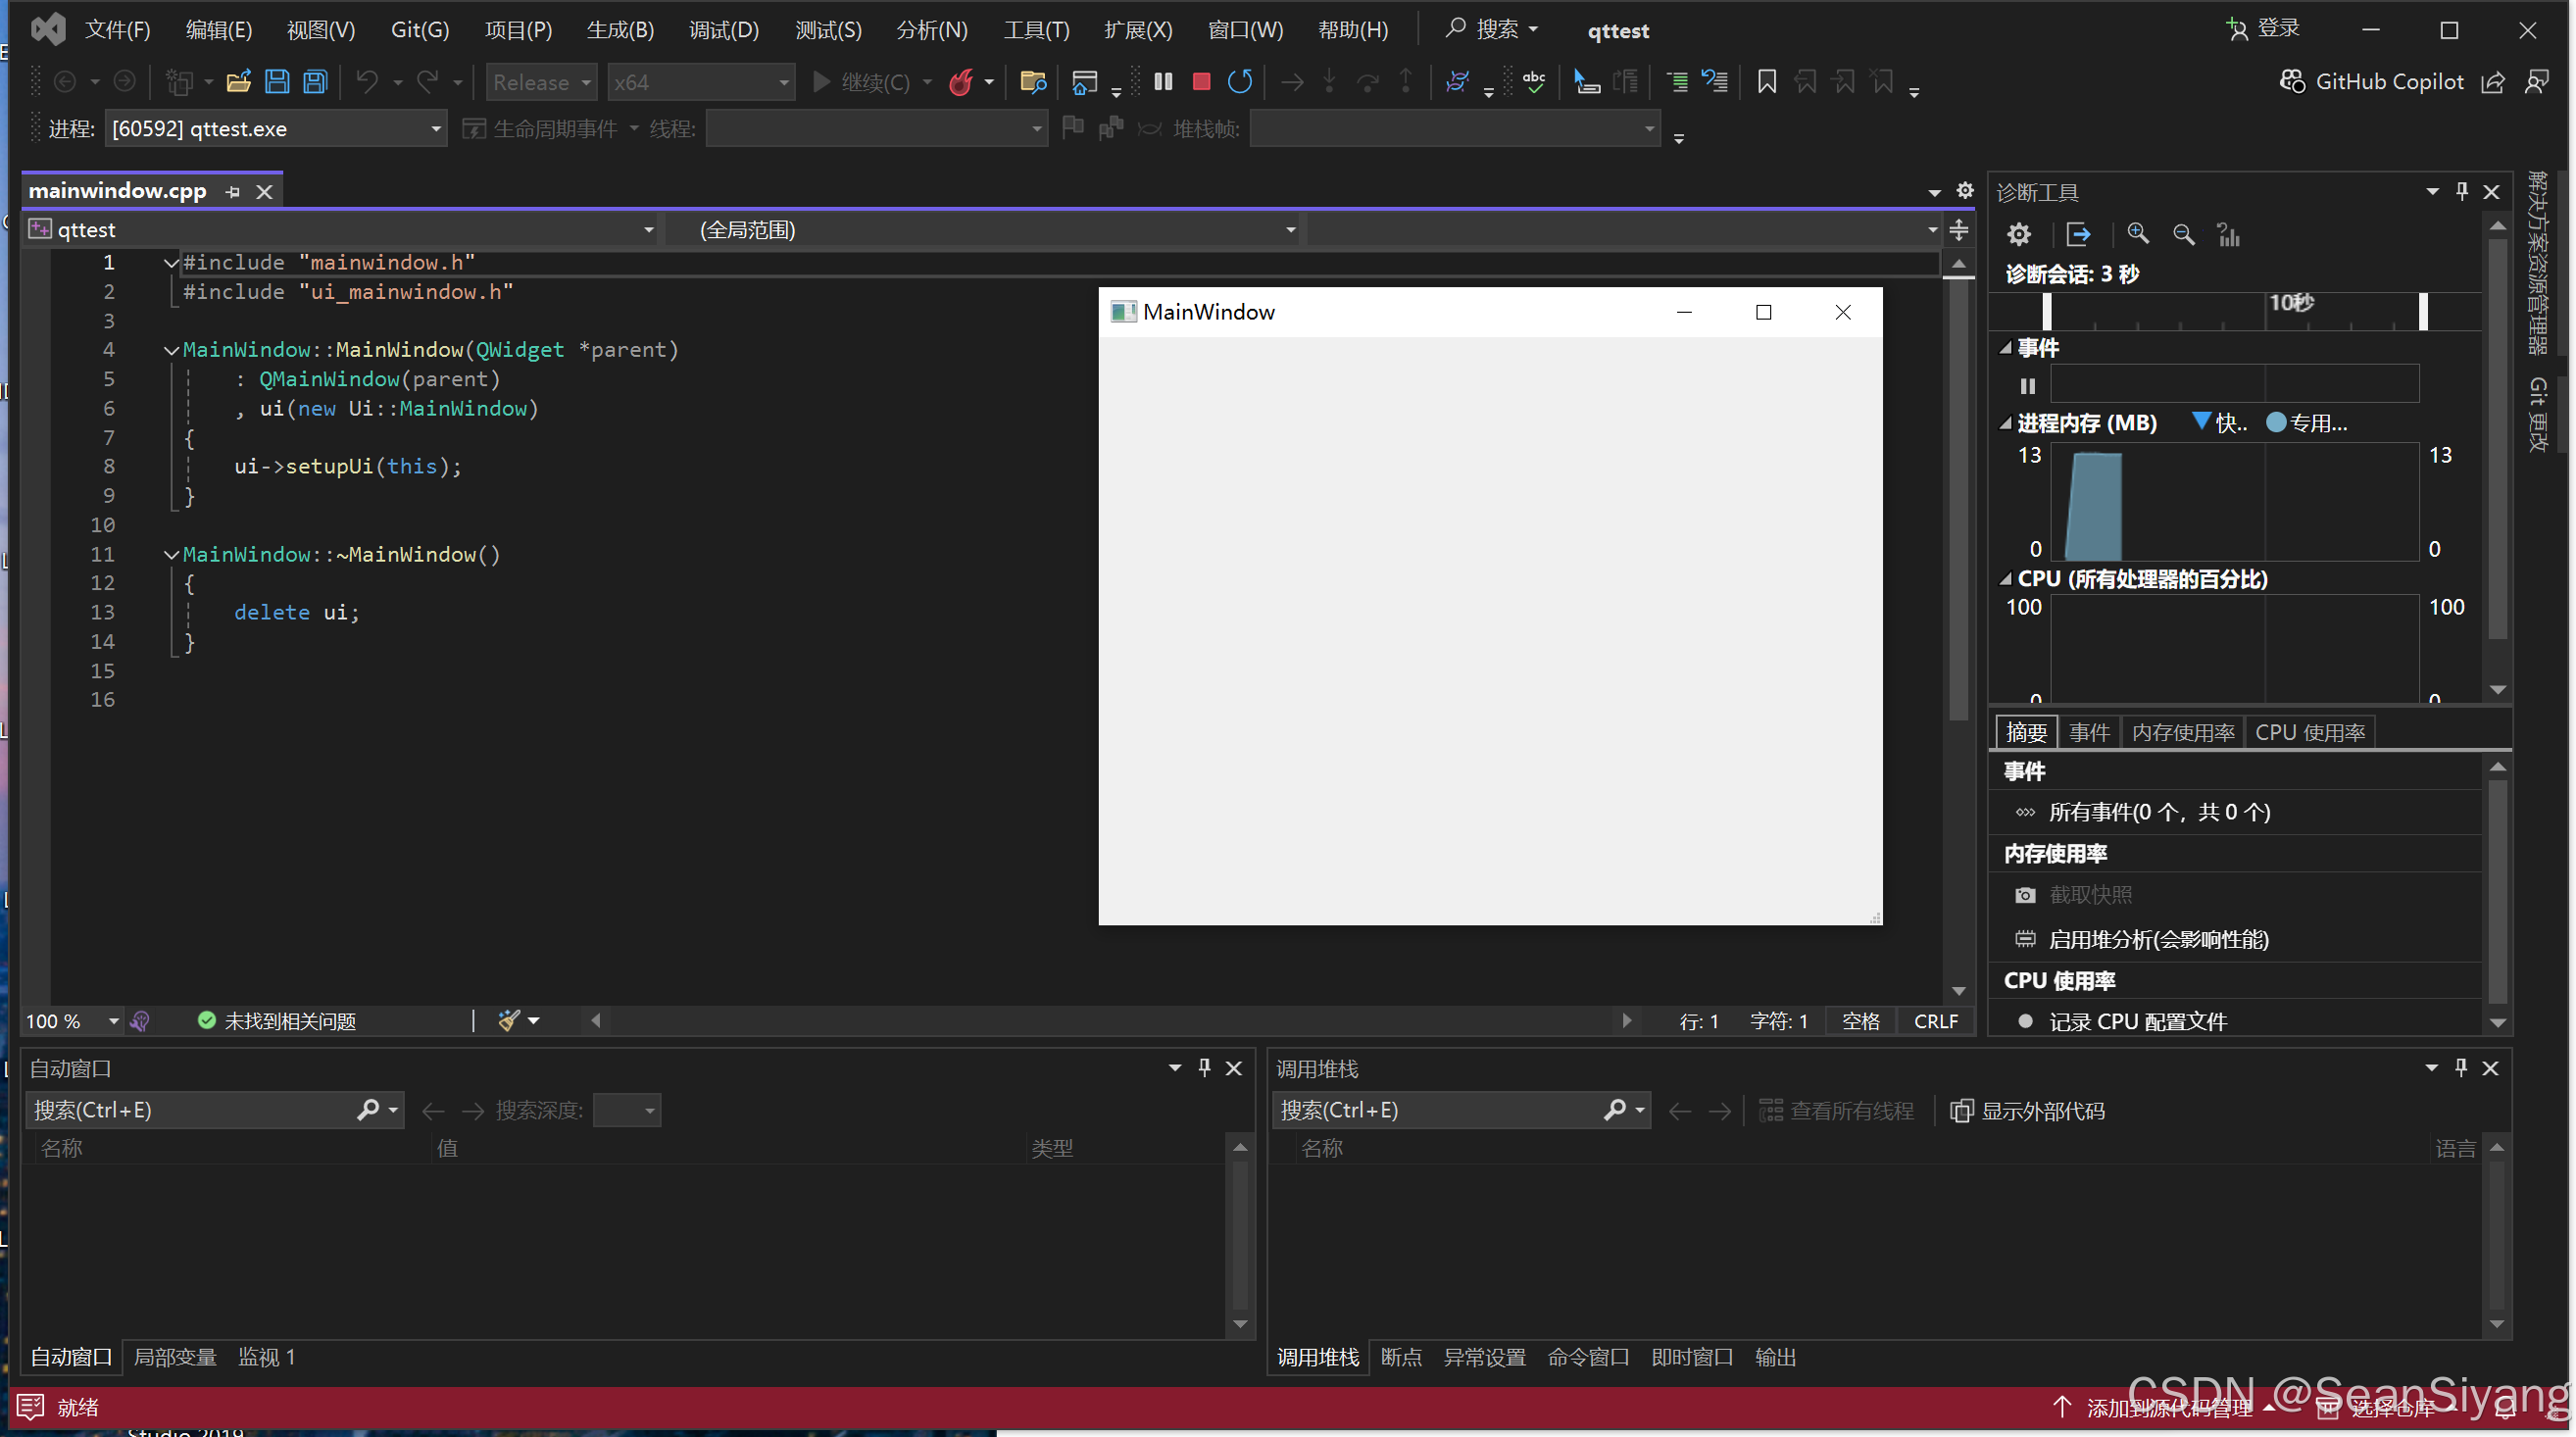Pause the debugging session
The image size is (2576, 1437).
click(x=1162, y=82)
